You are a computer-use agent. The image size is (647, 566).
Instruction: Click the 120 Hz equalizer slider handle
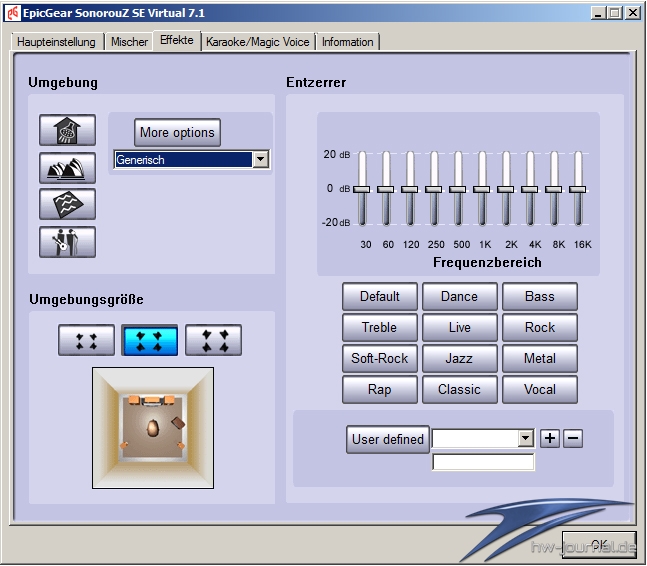(x=410, y=189)
